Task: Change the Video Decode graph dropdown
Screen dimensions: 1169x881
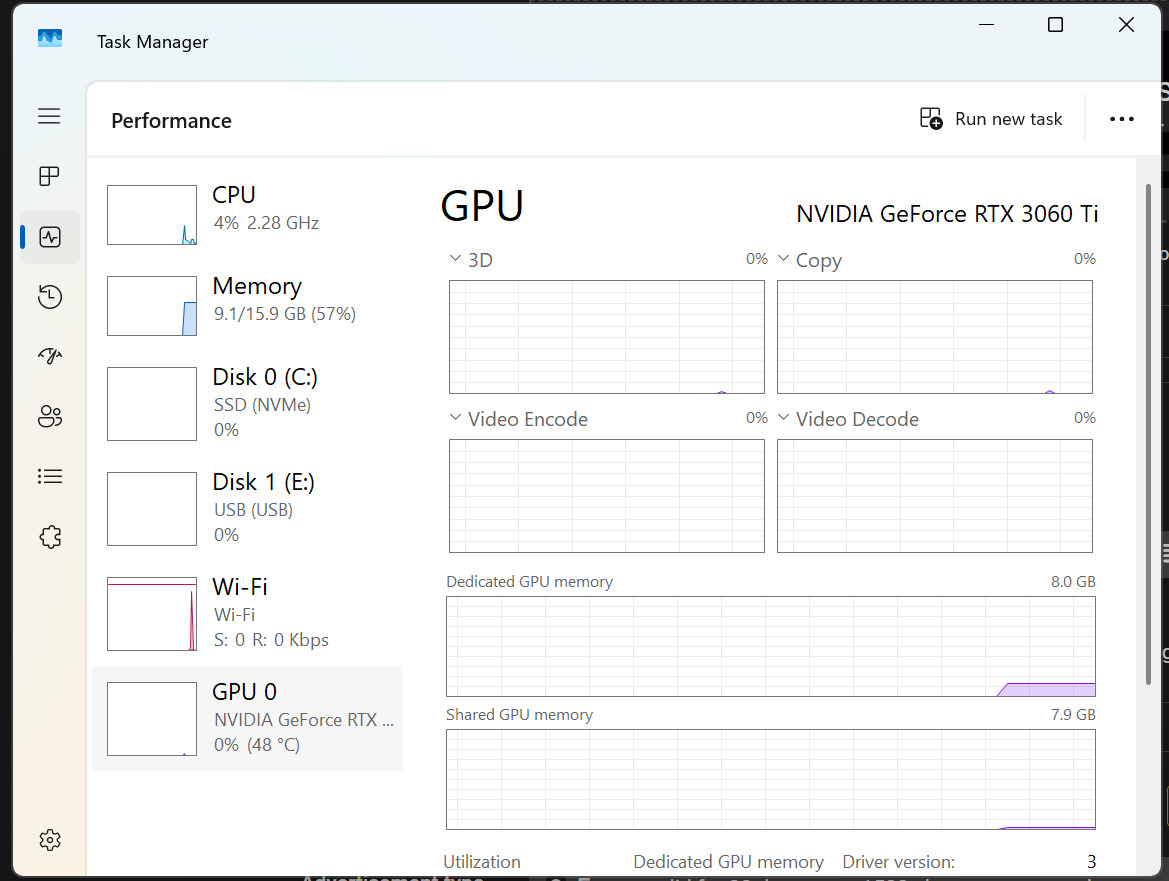Action: point(784,418)
